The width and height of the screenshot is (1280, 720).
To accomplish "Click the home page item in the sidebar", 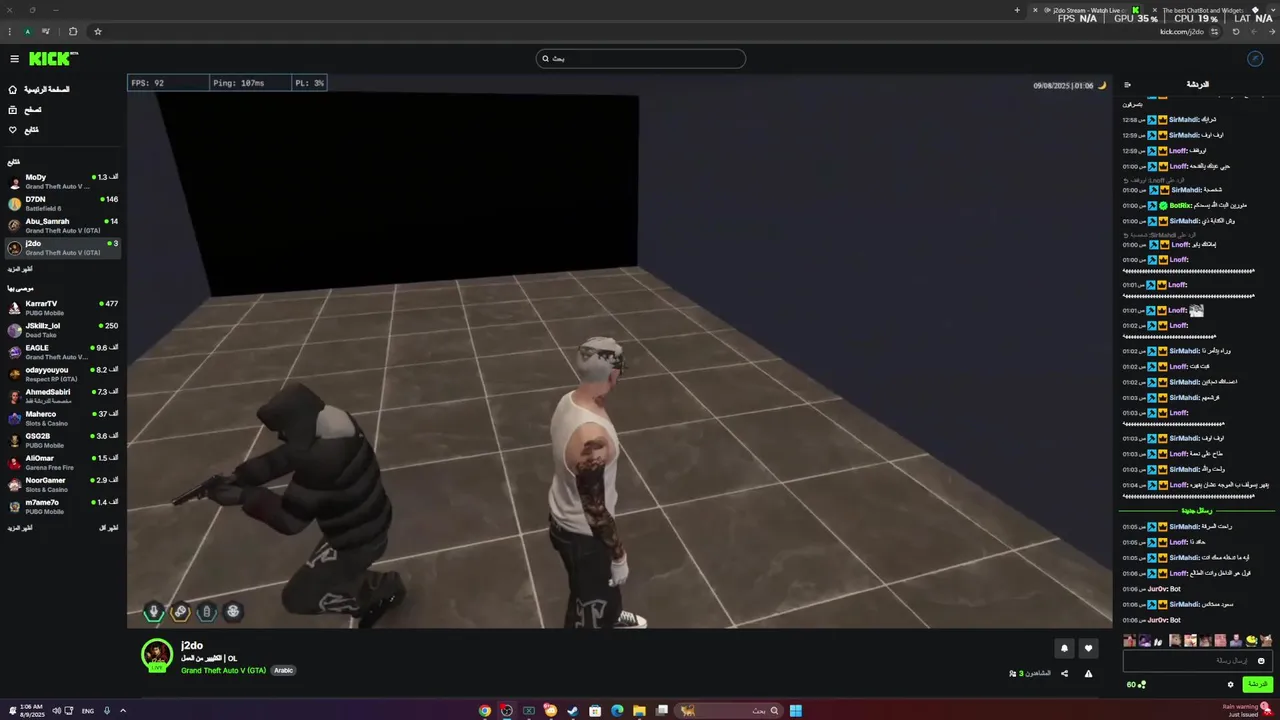I will (40, 89).
